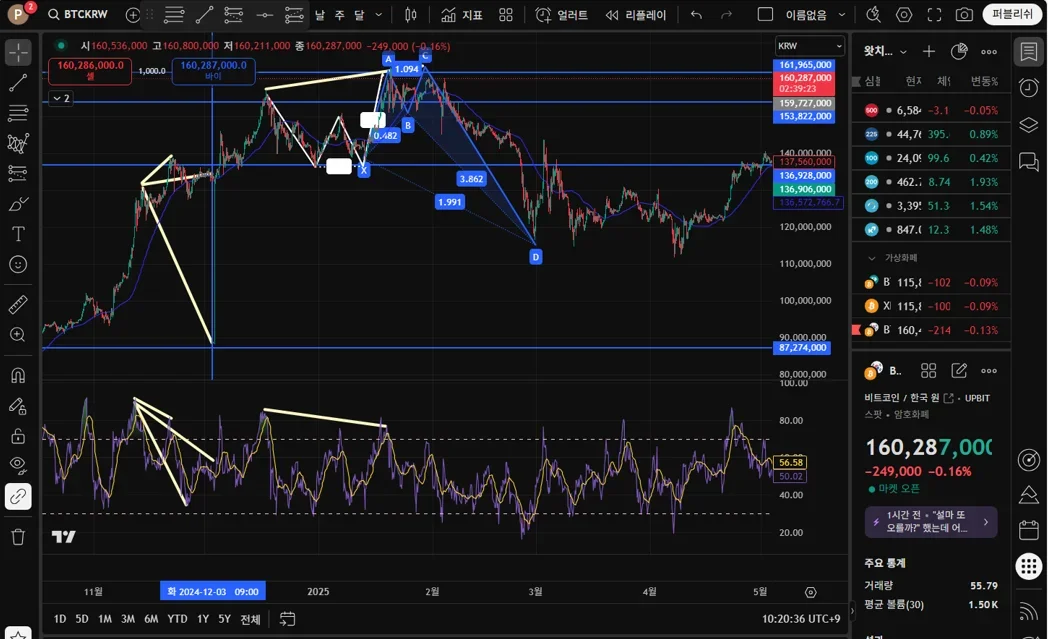Open the 리플레이 bar replay
The height and width of the screenshot is (639, 1048).
click(636, 15)
